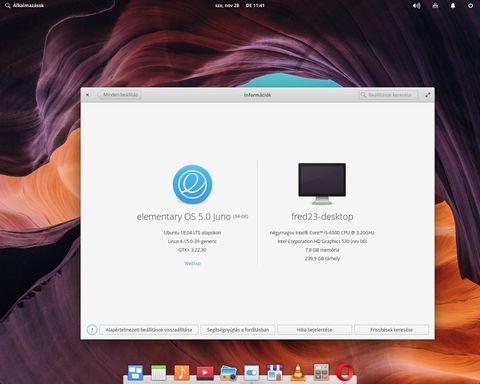Click the 'Információk' window title
The width and height of the screenshot is (480, 384).
click(x=257, y=95)
